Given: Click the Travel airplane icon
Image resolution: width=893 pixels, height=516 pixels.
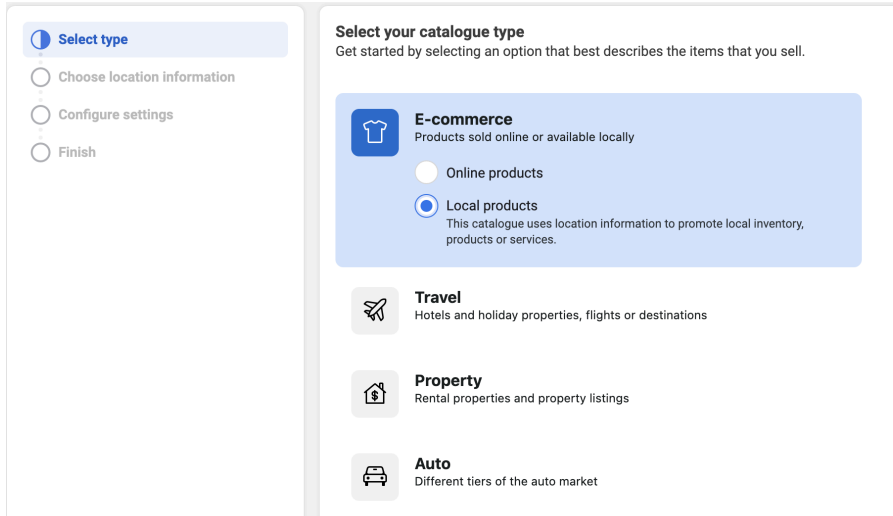Looking at the screenshot, I should (x=375, y=310).
